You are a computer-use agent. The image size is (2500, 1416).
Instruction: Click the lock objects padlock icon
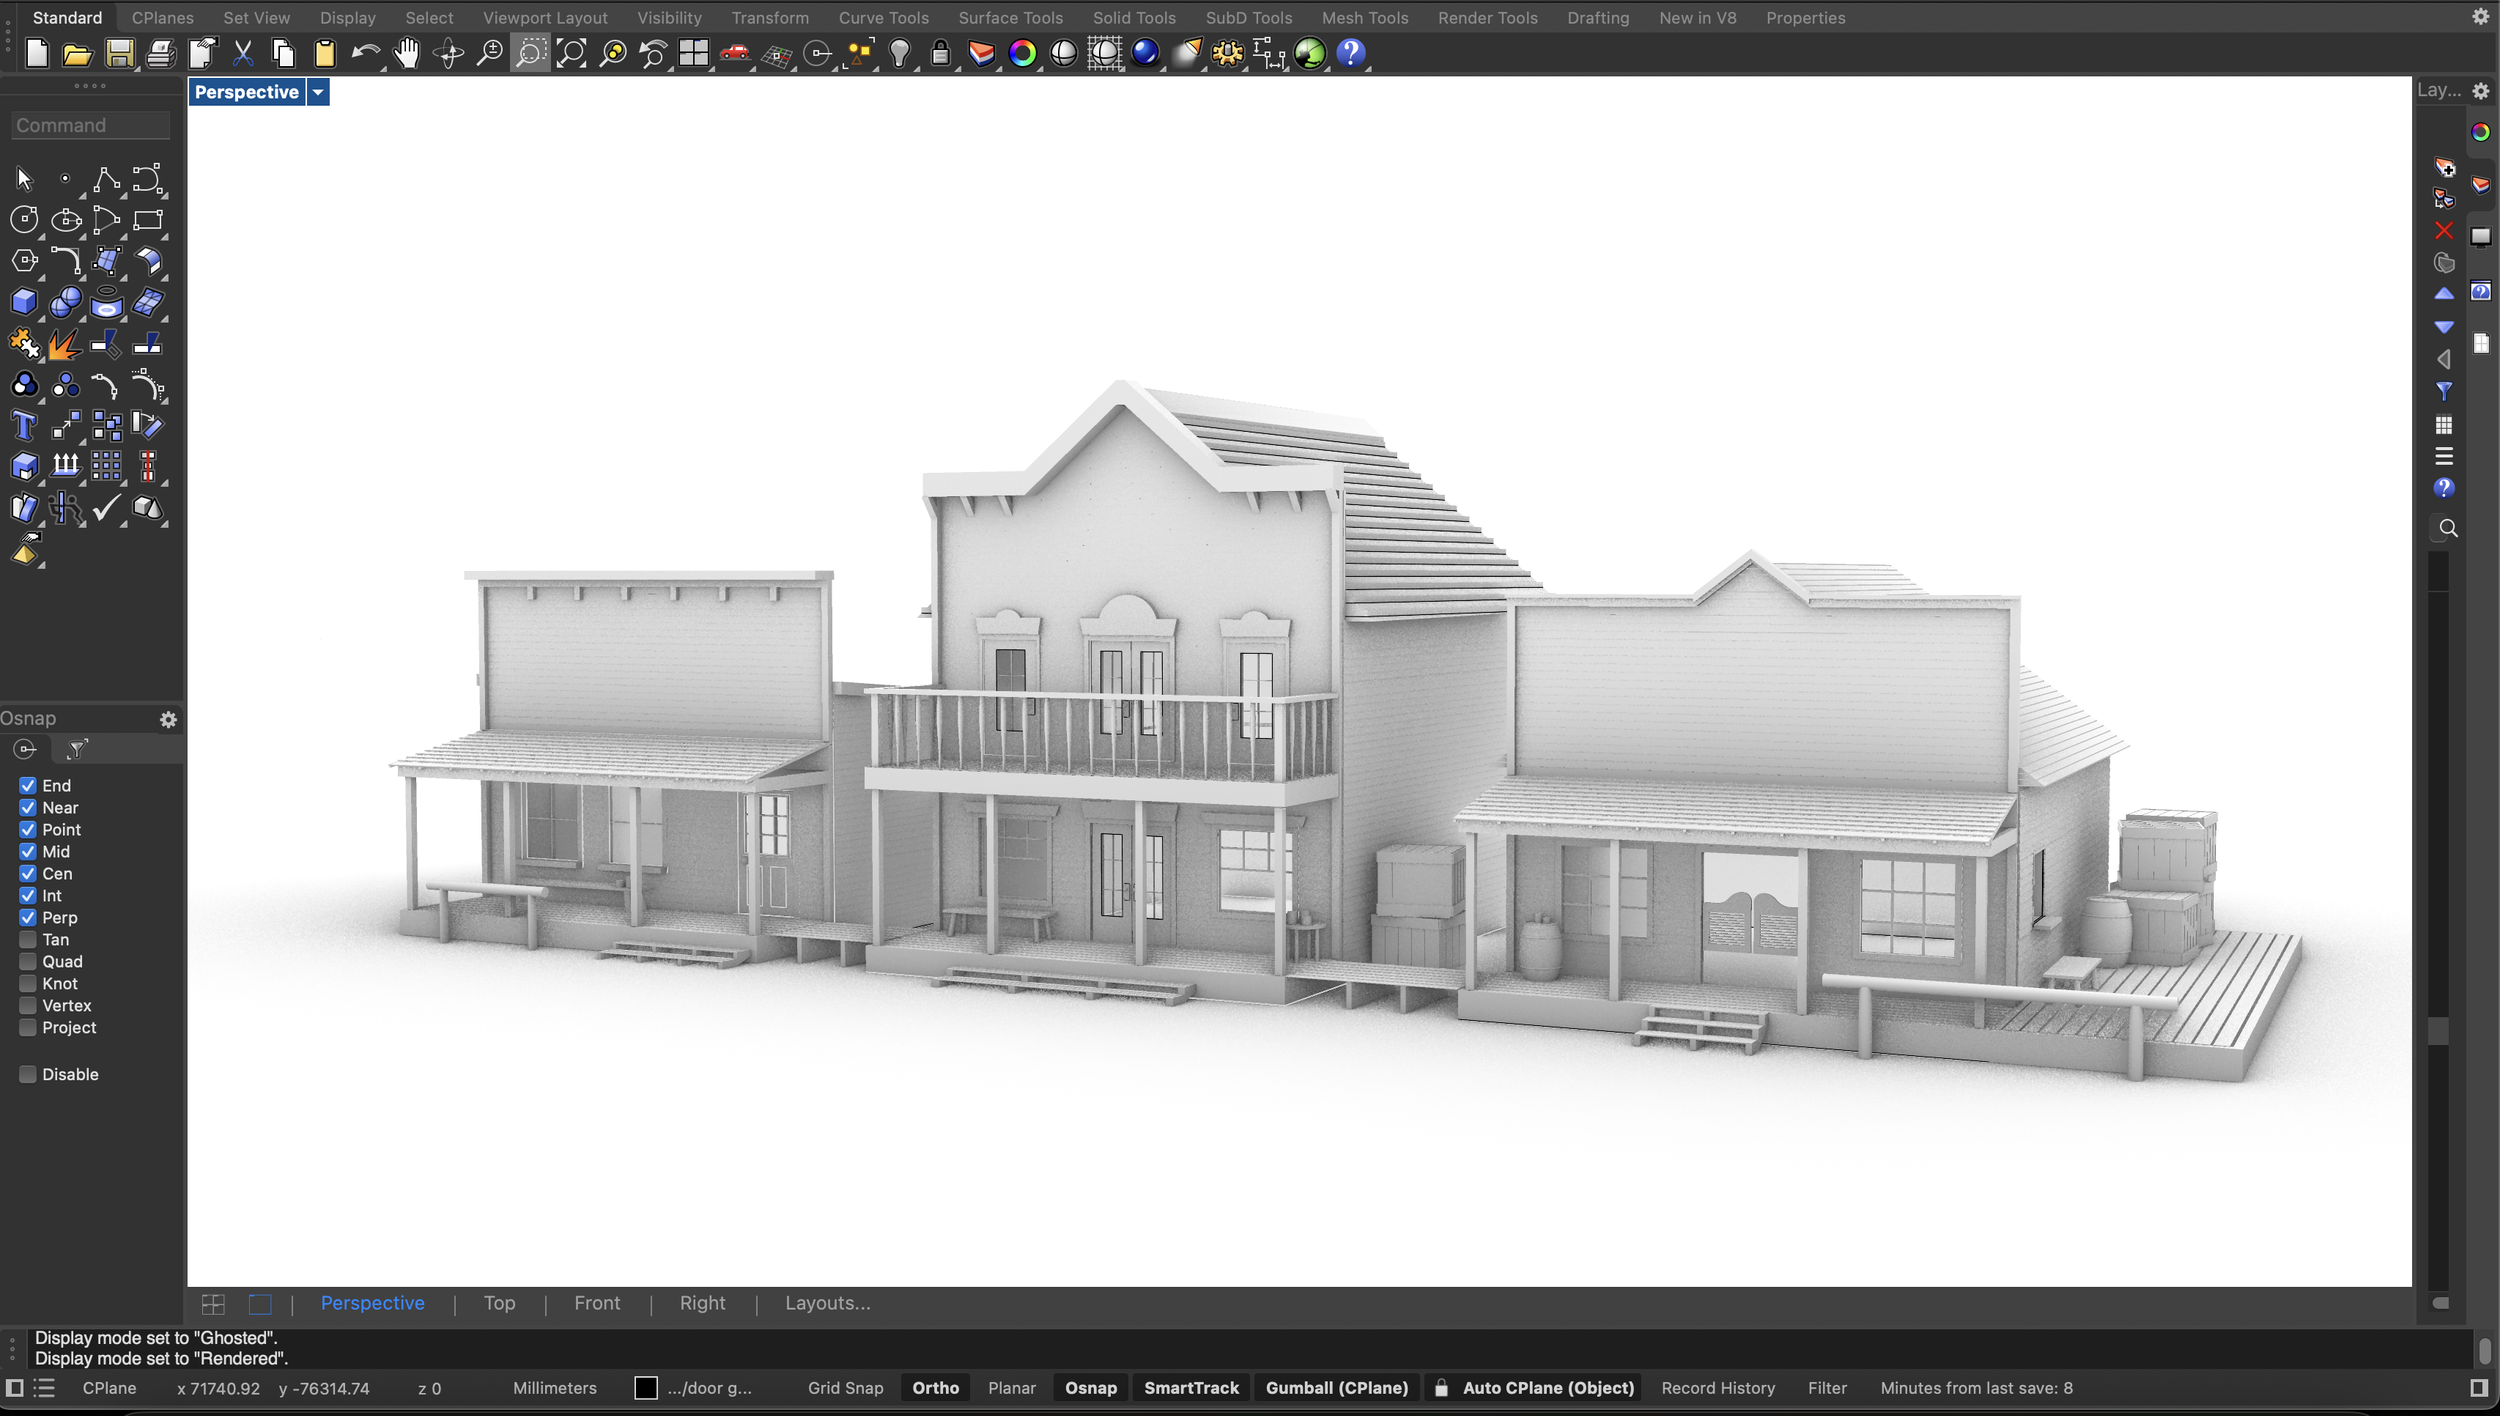(940, 53)
